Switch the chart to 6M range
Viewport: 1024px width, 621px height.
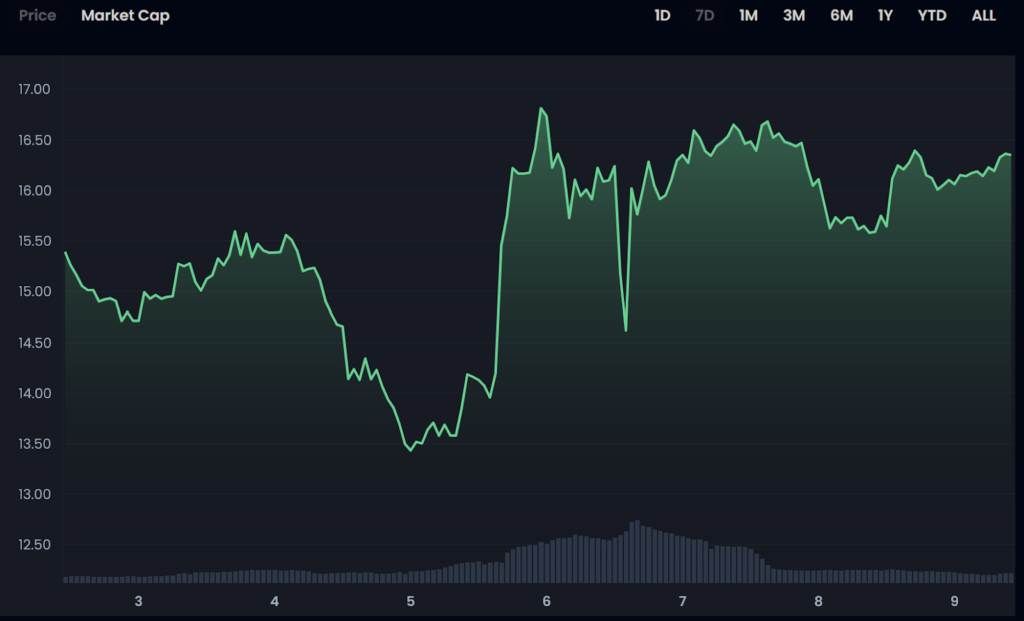point(841,16)
